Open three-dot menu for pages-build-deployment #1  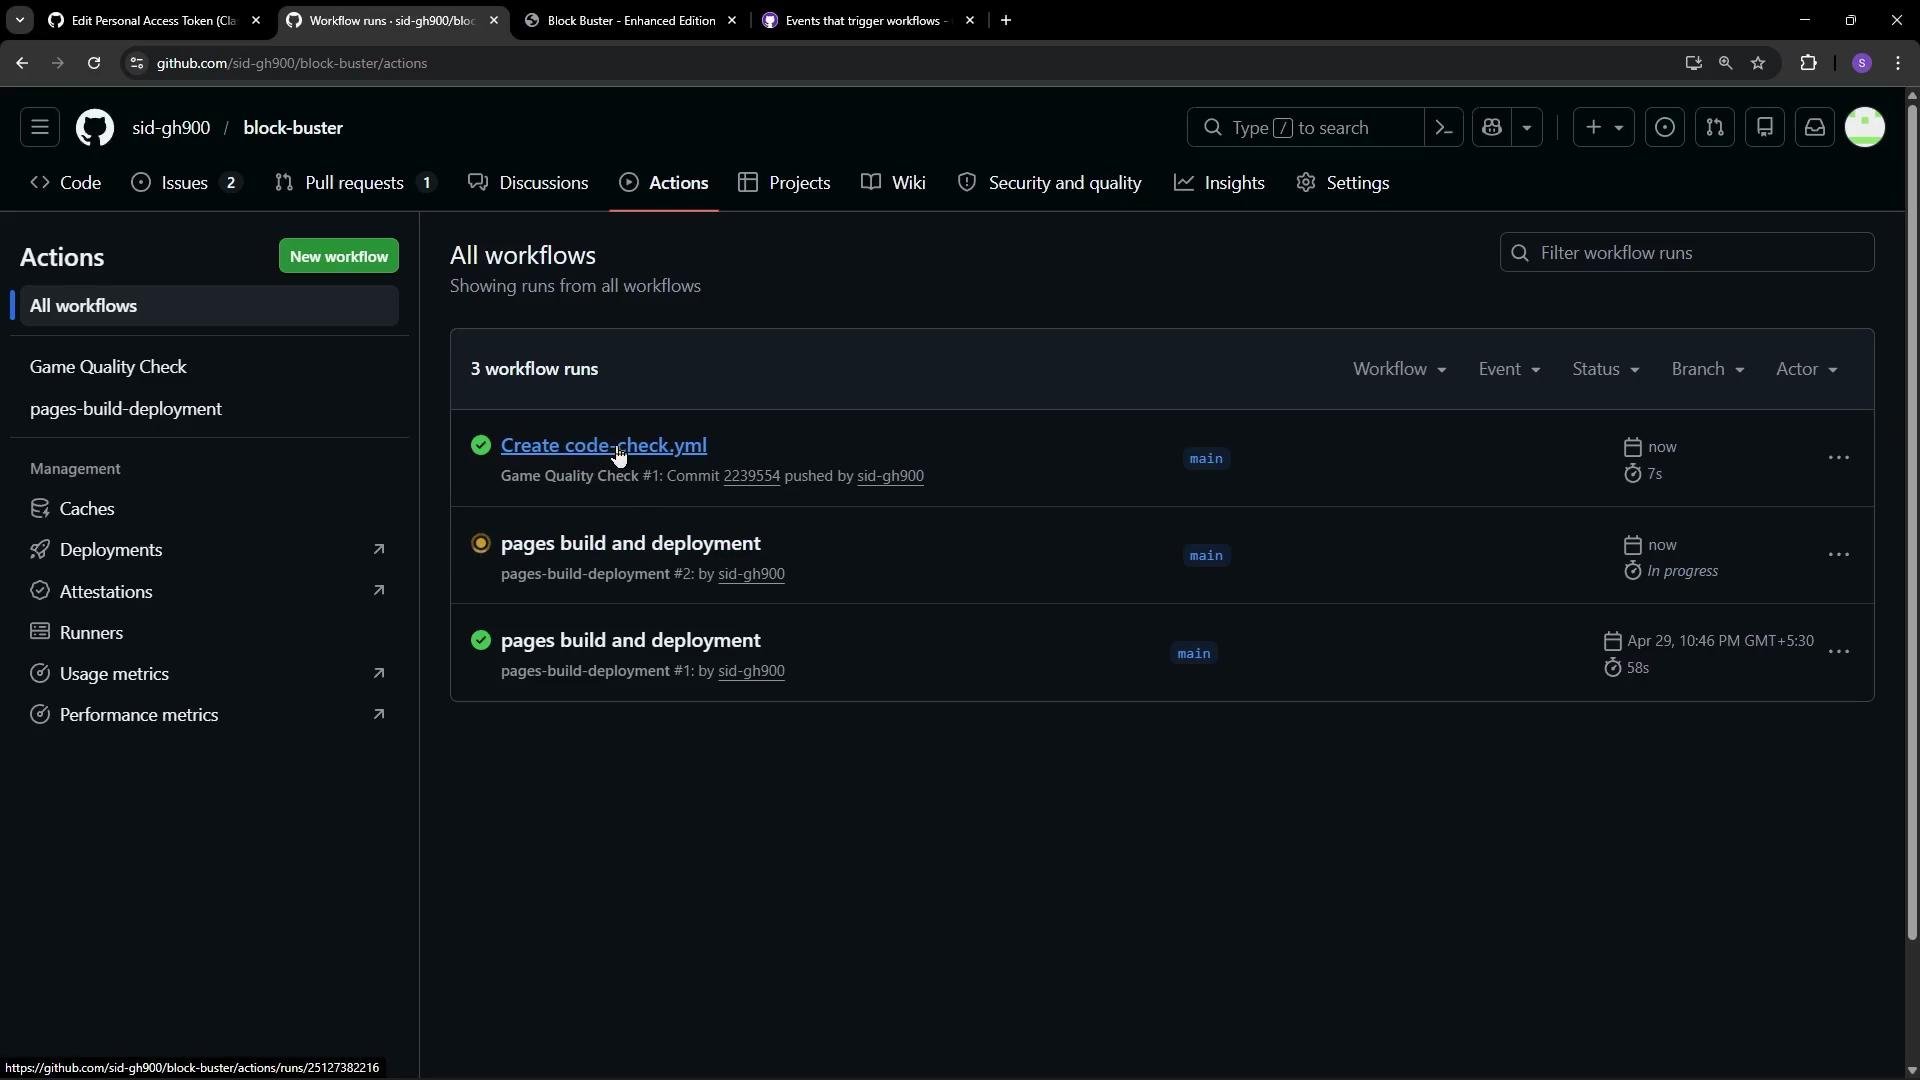point(1839,652)
